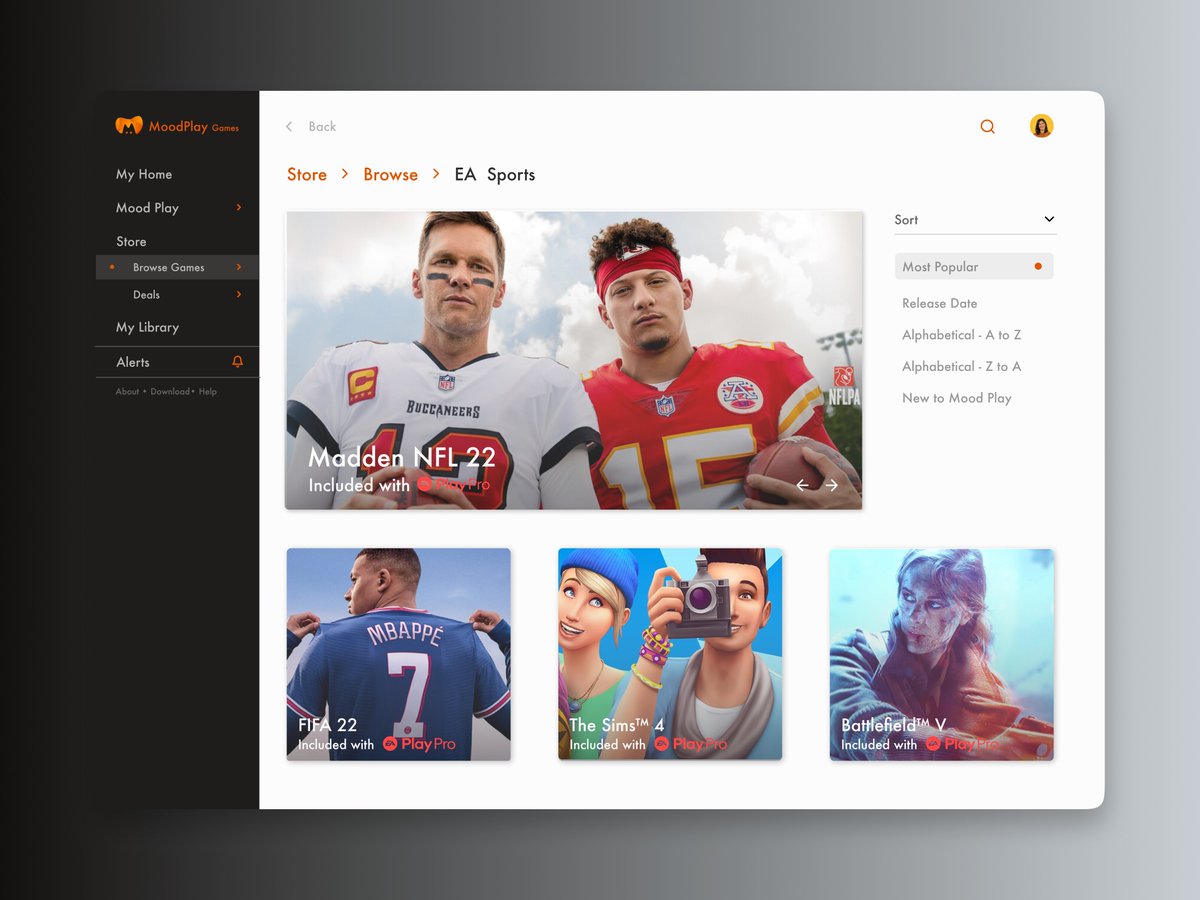This screenshot has width=1200, height=900.
Task: Click the Play Pro logo on FIFA 22 card
Action: point(419,744)
